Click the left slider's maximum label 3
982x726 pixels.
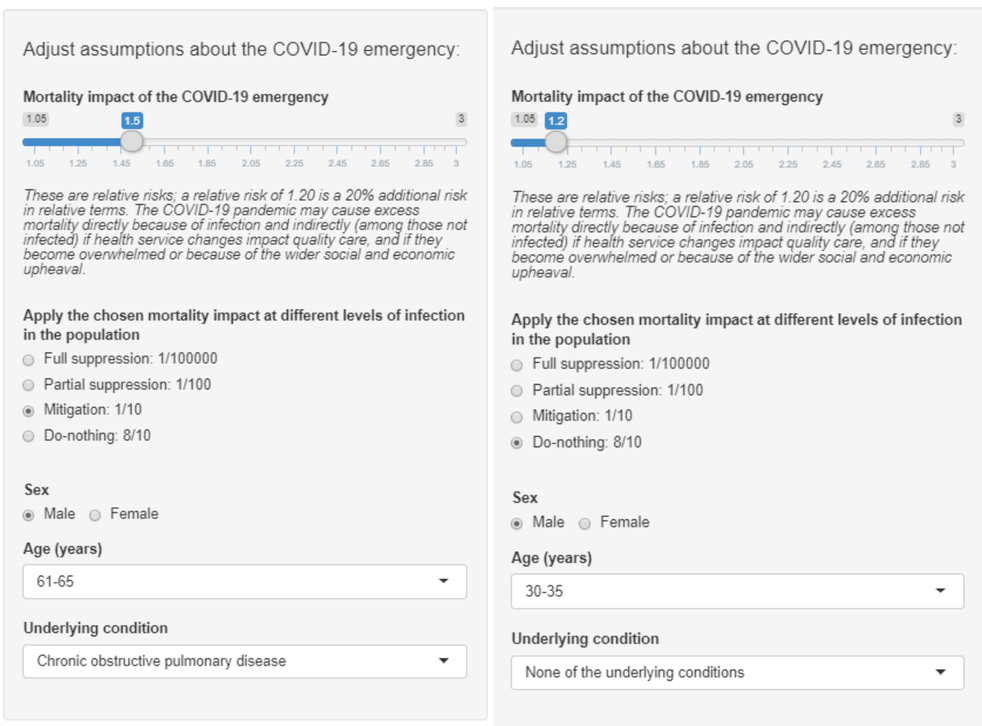[x=461, y=119]
